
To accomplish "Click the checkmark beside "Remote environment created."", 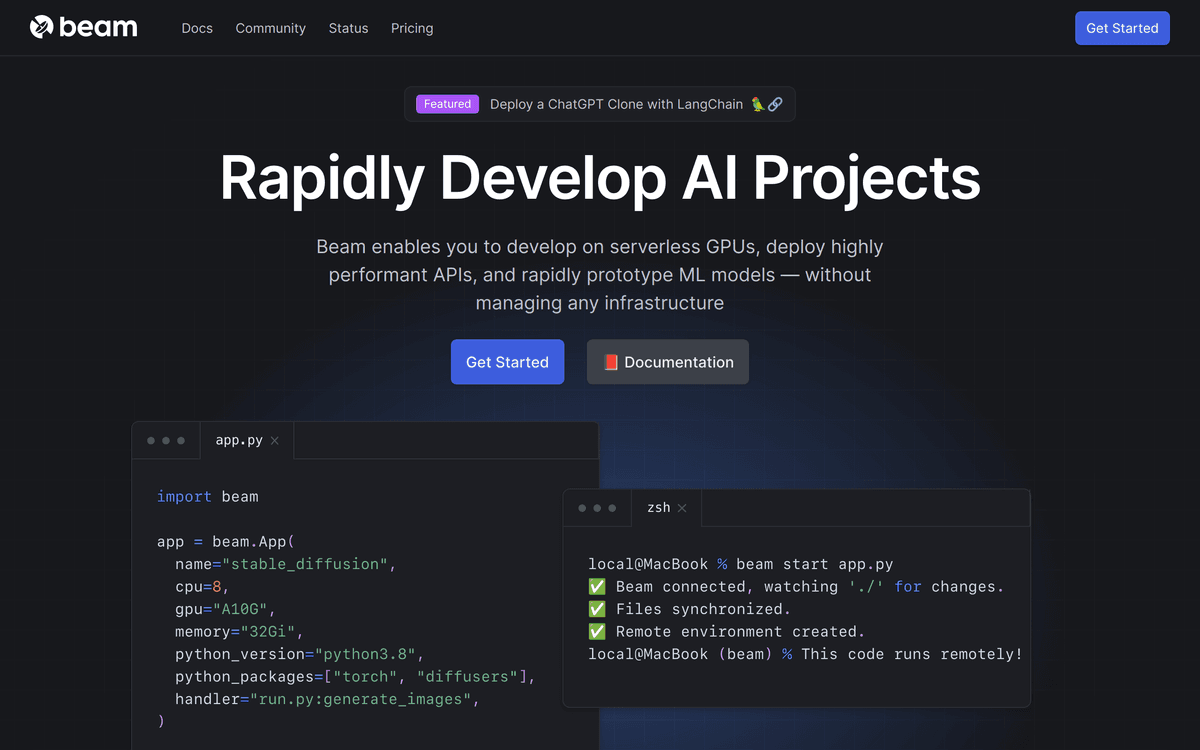I will point(597,632).
